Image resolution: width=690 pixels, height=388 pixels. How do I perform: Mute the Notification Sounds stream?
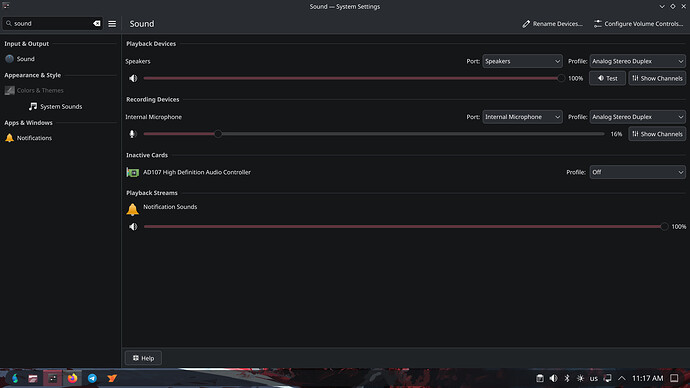[133, 227]
